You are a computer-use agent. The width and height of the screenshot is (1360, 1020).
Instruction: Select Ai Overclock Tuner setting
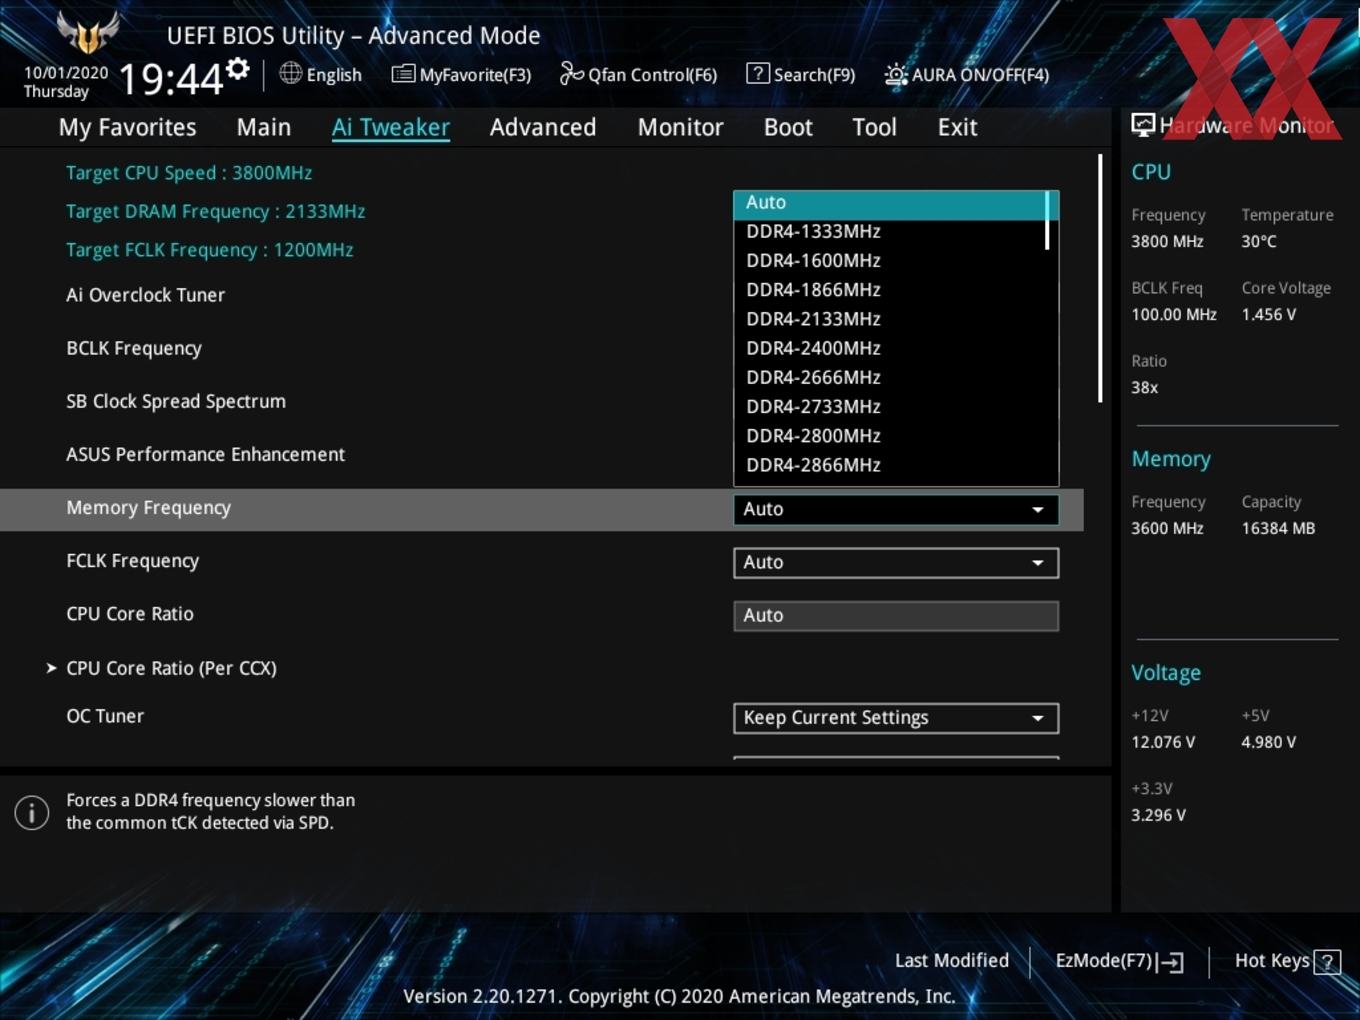point(146,296)
